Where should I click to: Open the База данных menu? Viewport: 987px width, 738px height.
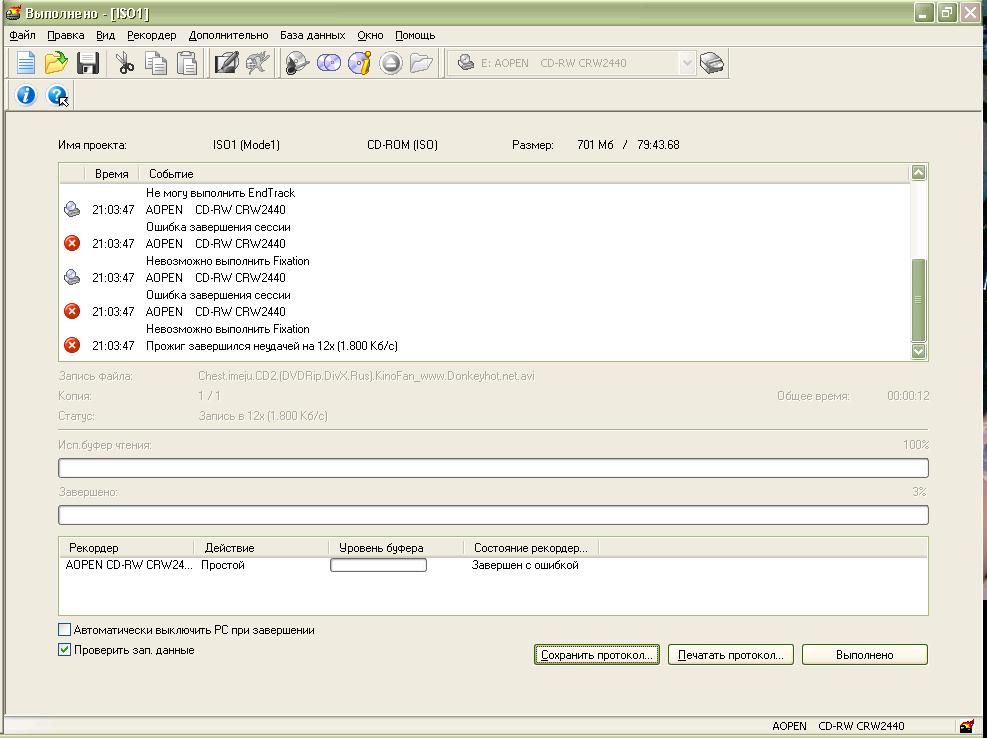coord(313,35)
